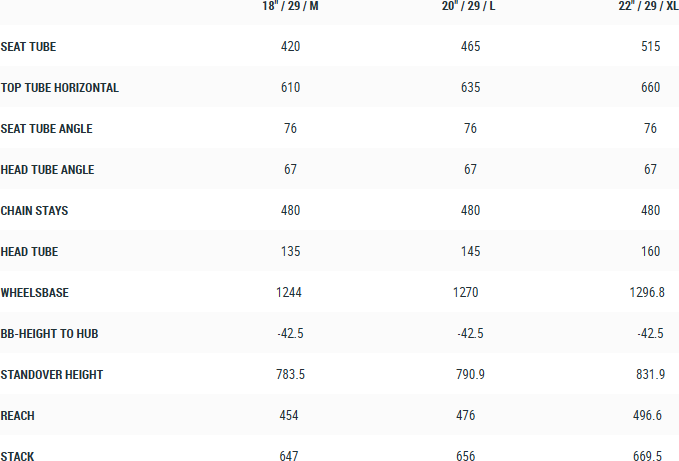Select the REACH row label

point(18,416)
